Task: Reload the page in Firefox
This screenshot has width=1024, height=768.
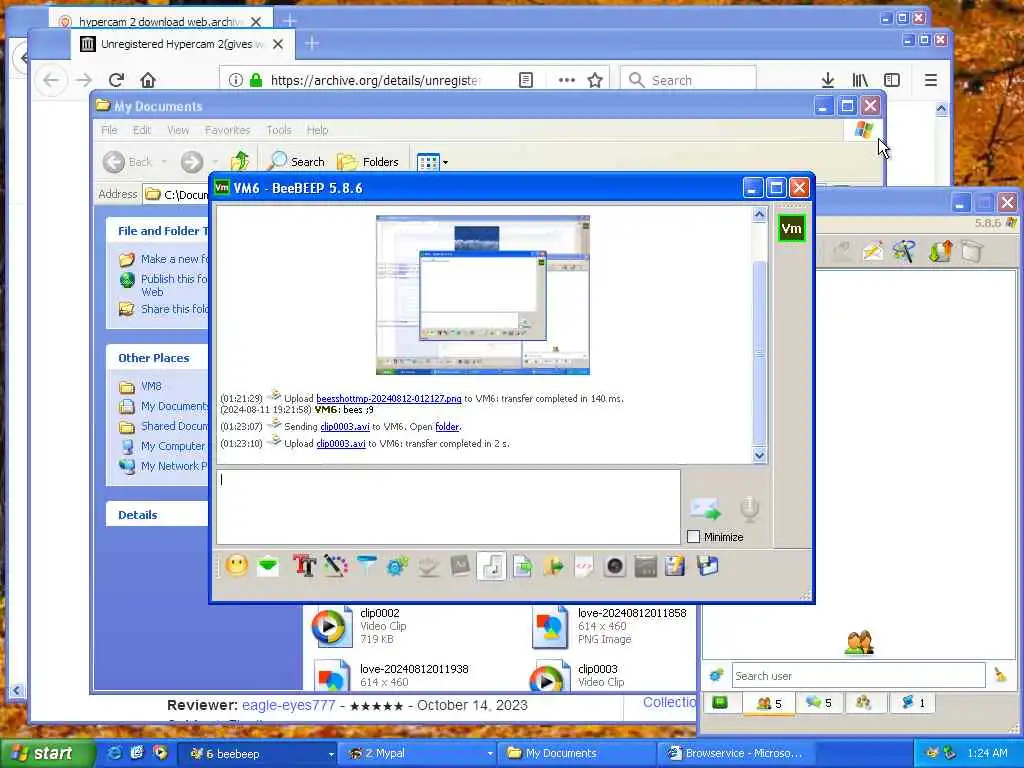Action: (x=116, y=80)
